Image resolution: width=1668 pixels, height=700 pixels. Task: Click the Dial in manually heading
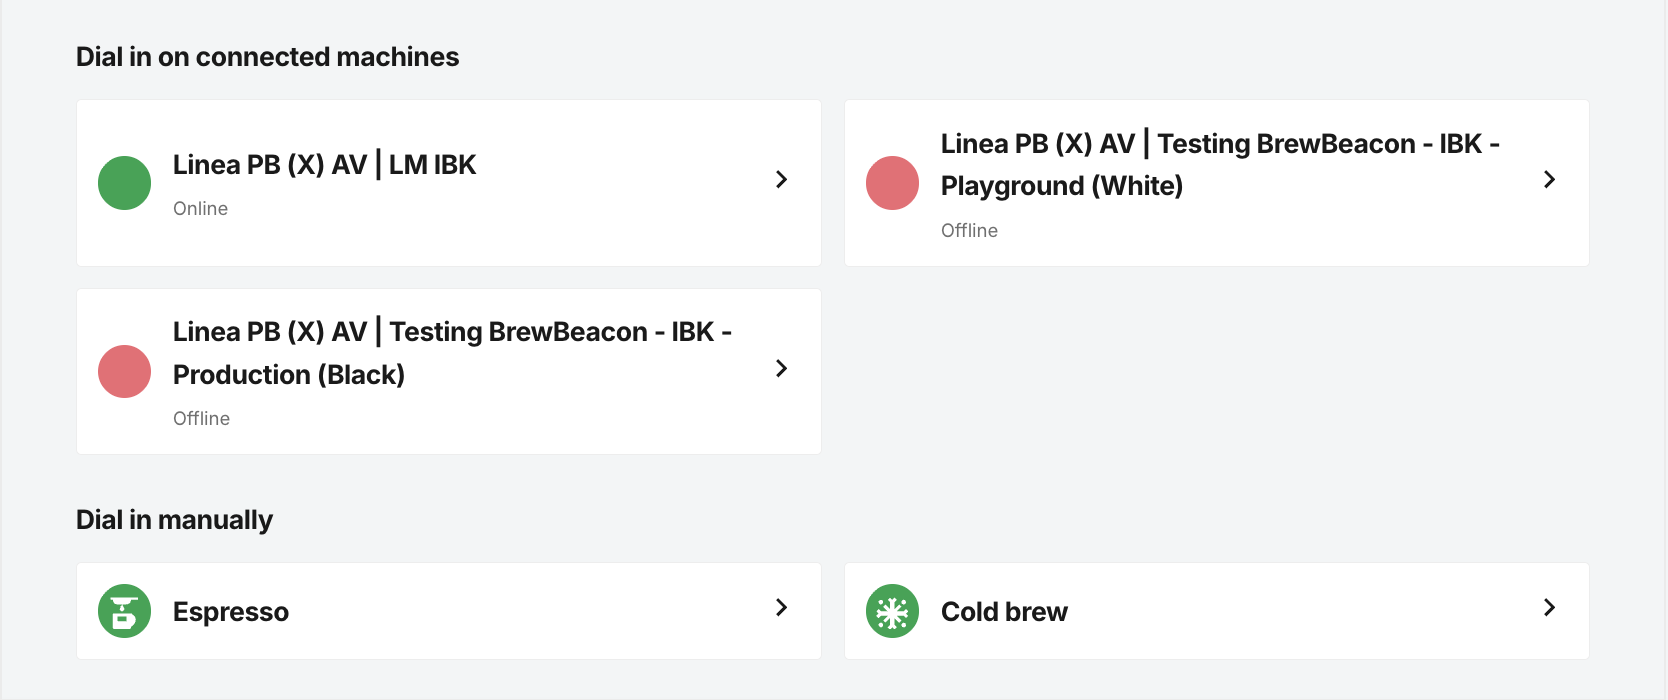click(x=174, y=520)
